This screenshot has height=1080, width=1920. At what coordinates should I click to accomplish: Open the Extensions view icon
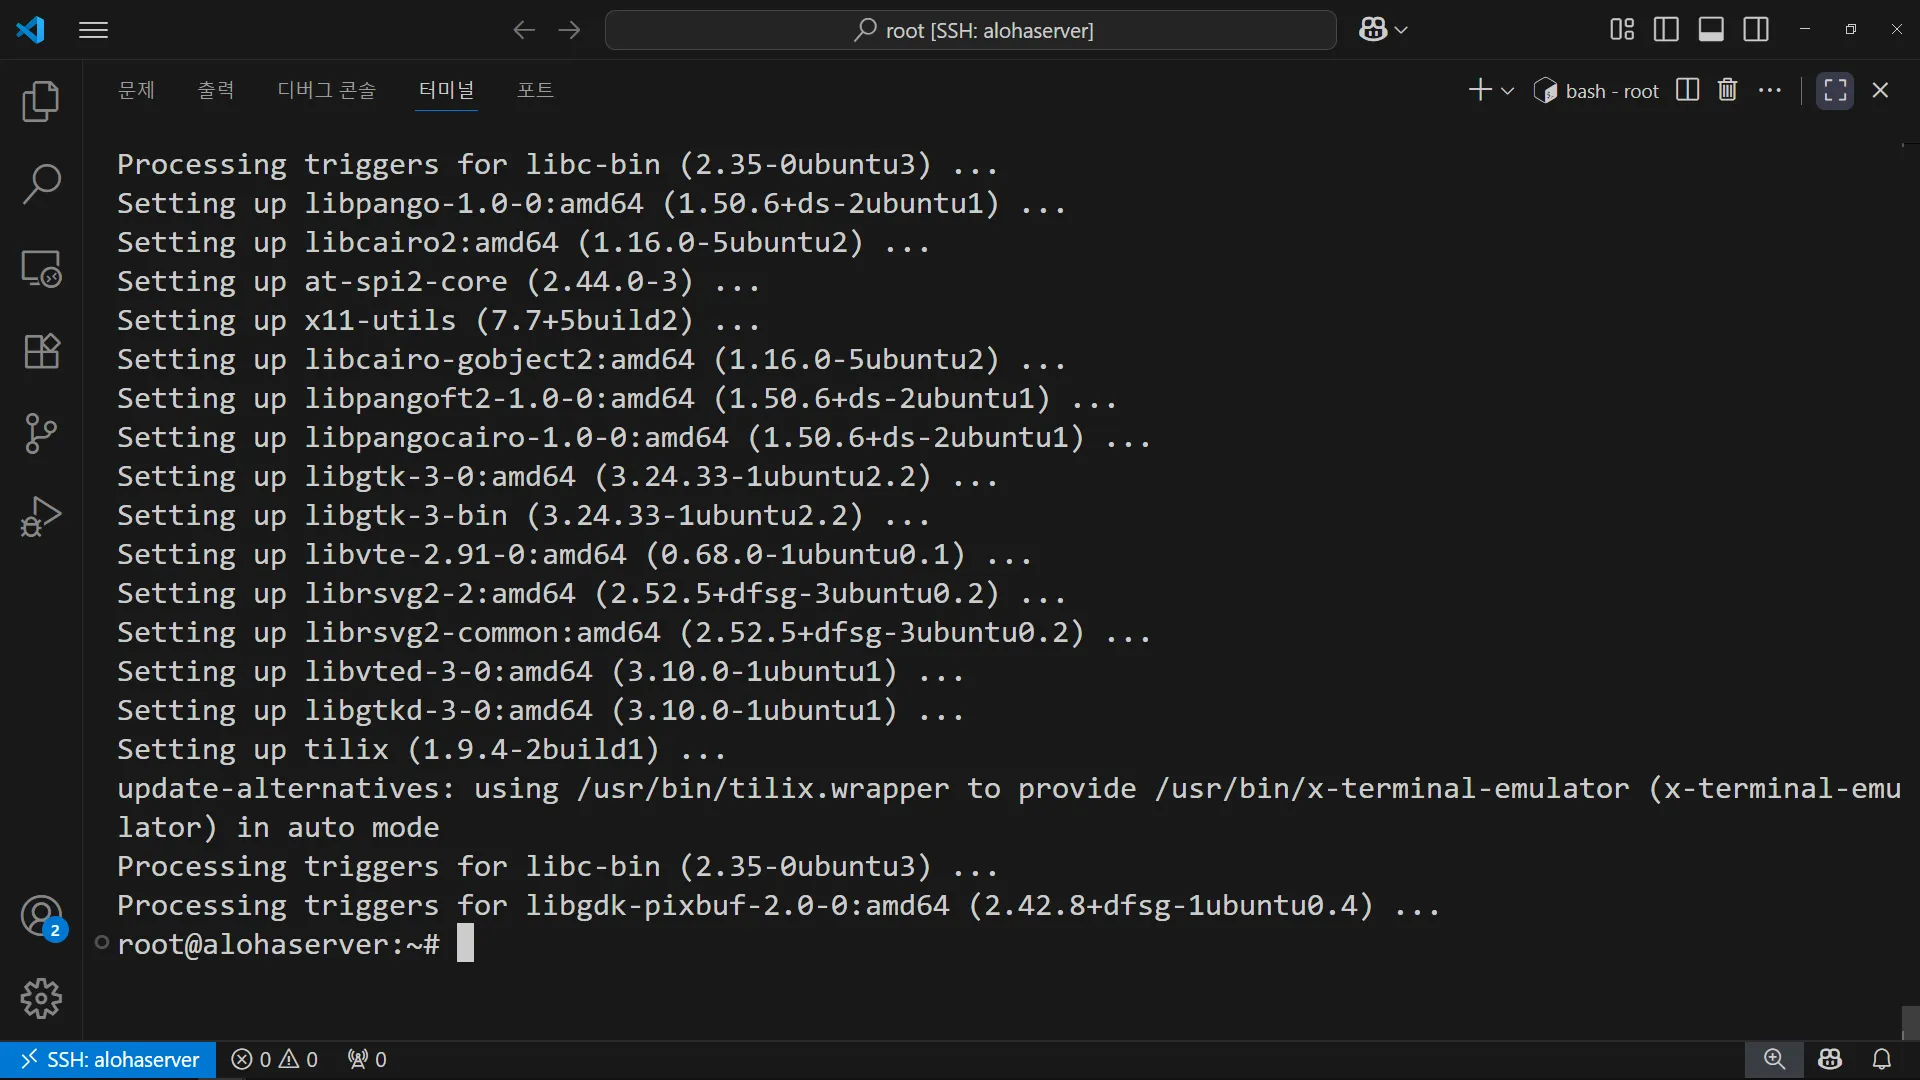[41, 351]
